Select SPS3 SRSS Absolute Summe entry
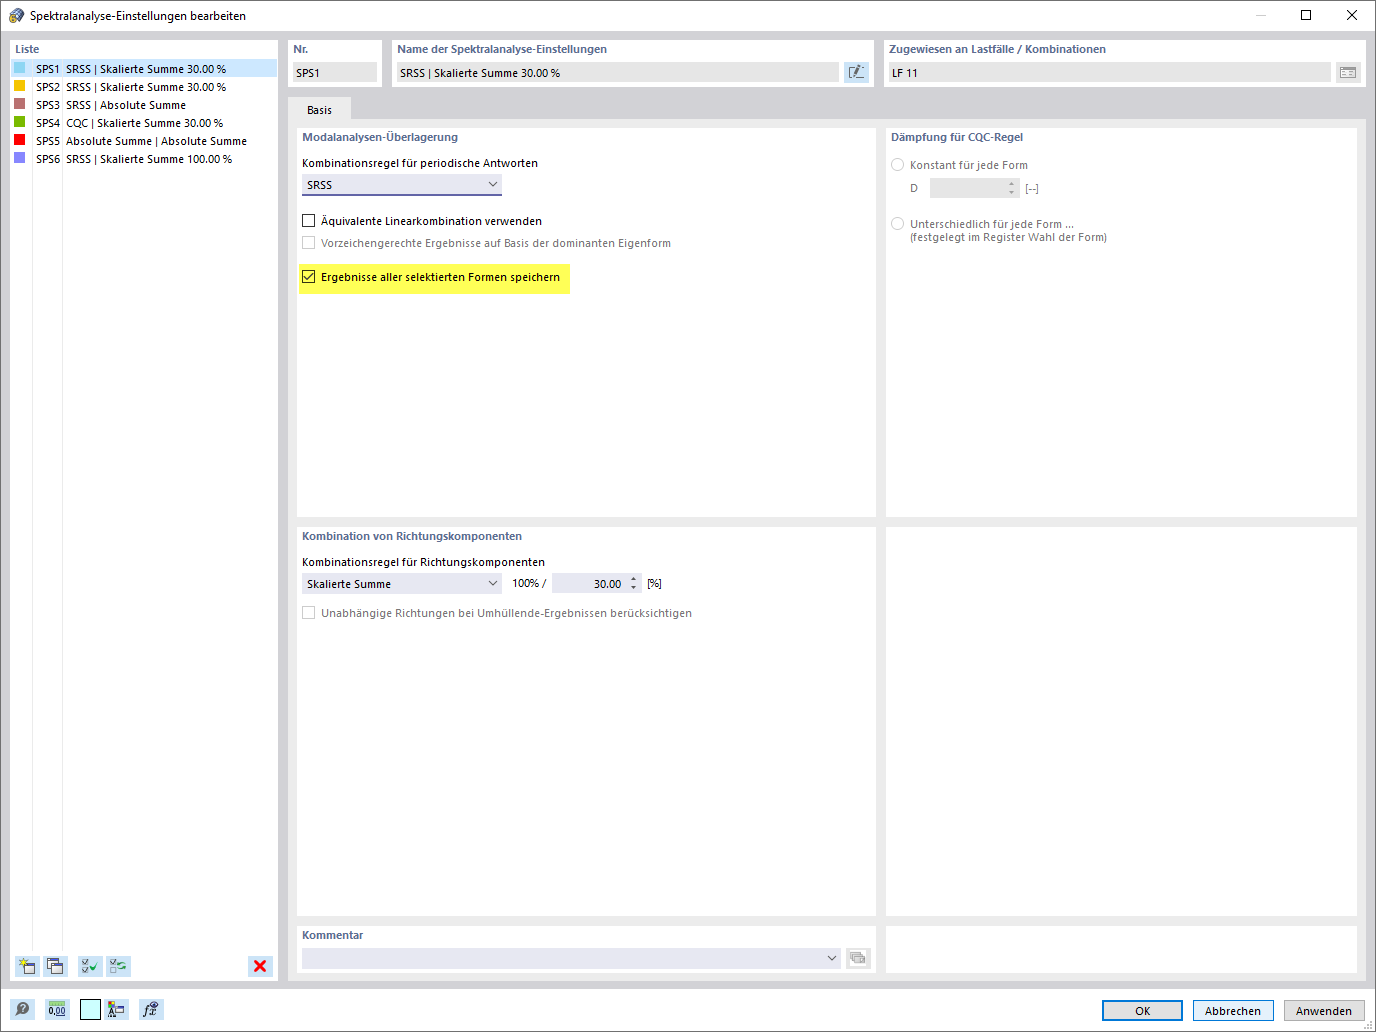The height and width of the screenshot is (1032, 1376). click(x=144, y=105)
